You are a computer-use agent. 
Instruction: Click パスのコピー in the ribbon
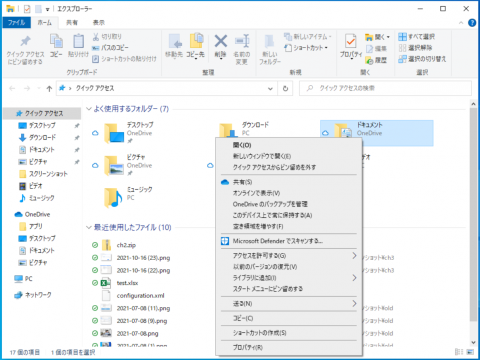[x=110, y=48]
